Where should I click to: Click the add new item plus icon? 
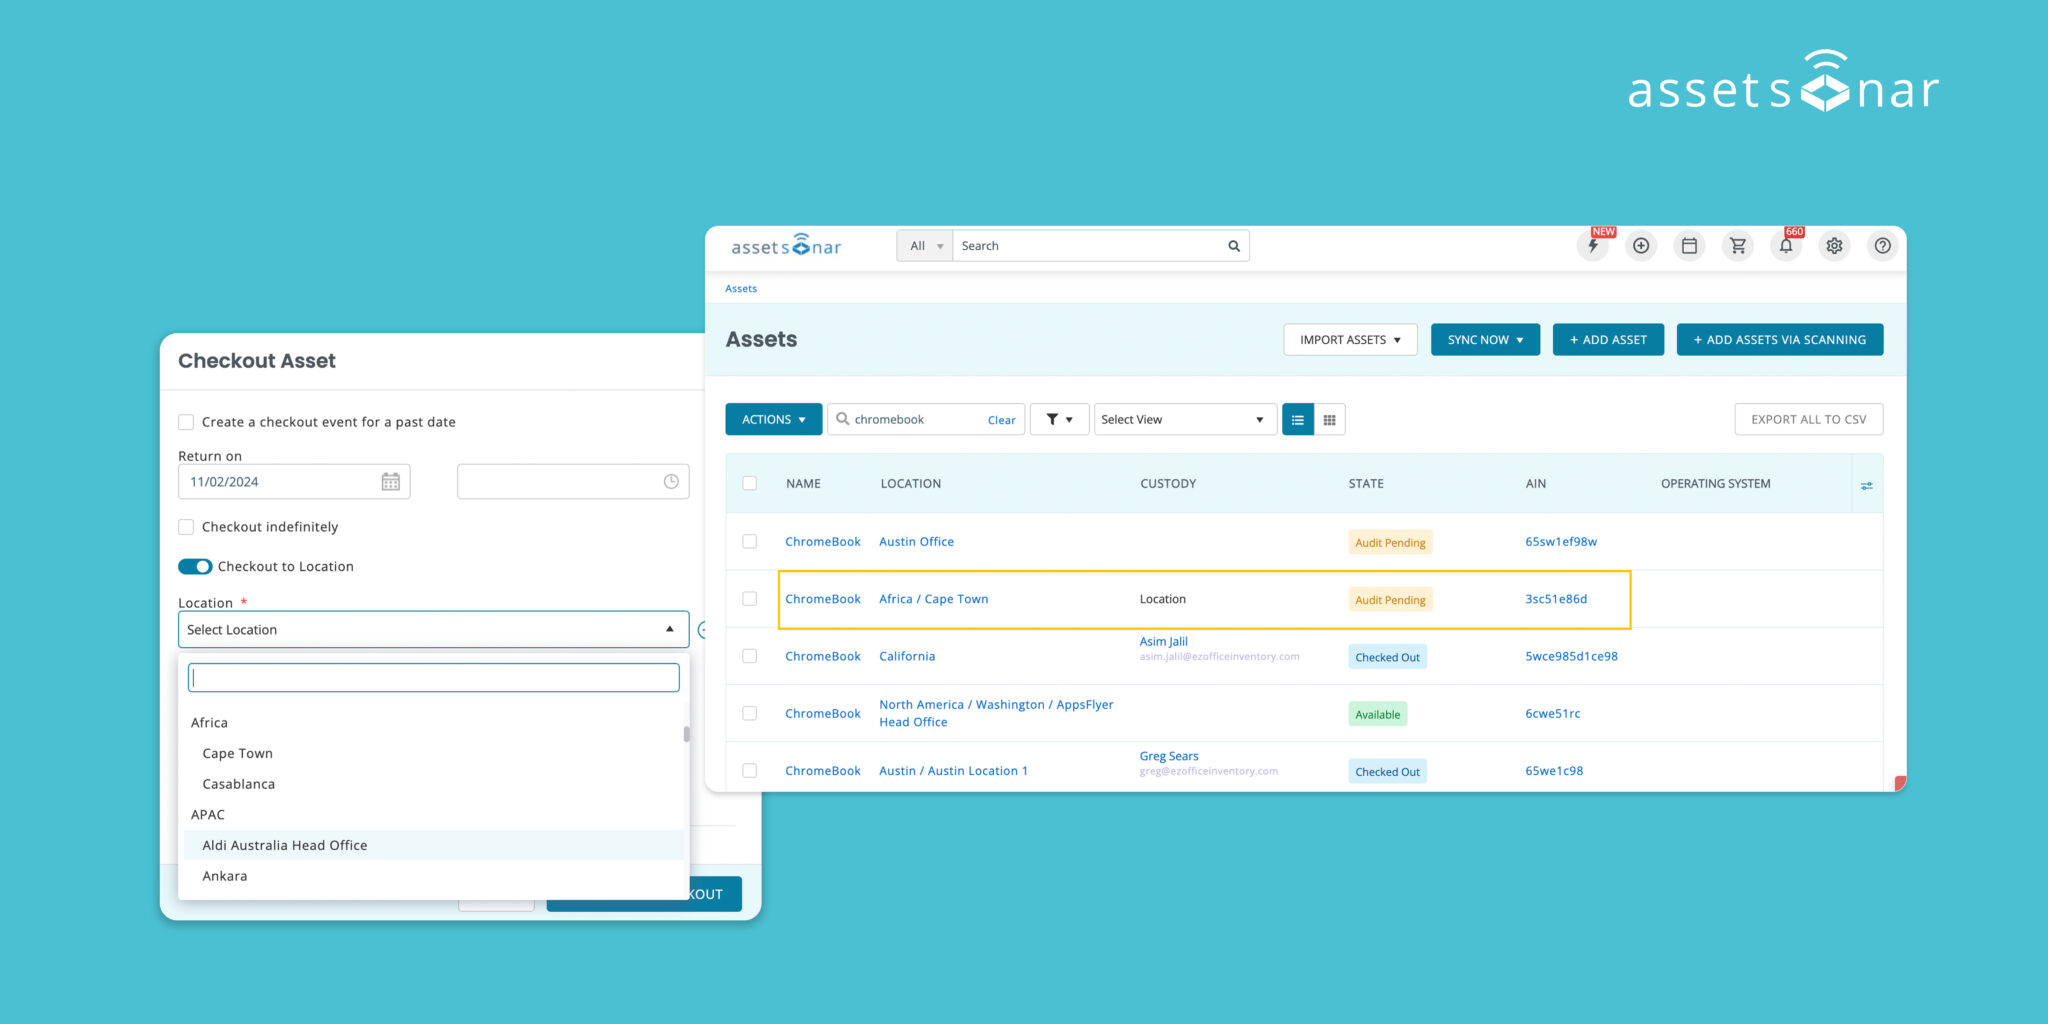tap(1641, 245)
